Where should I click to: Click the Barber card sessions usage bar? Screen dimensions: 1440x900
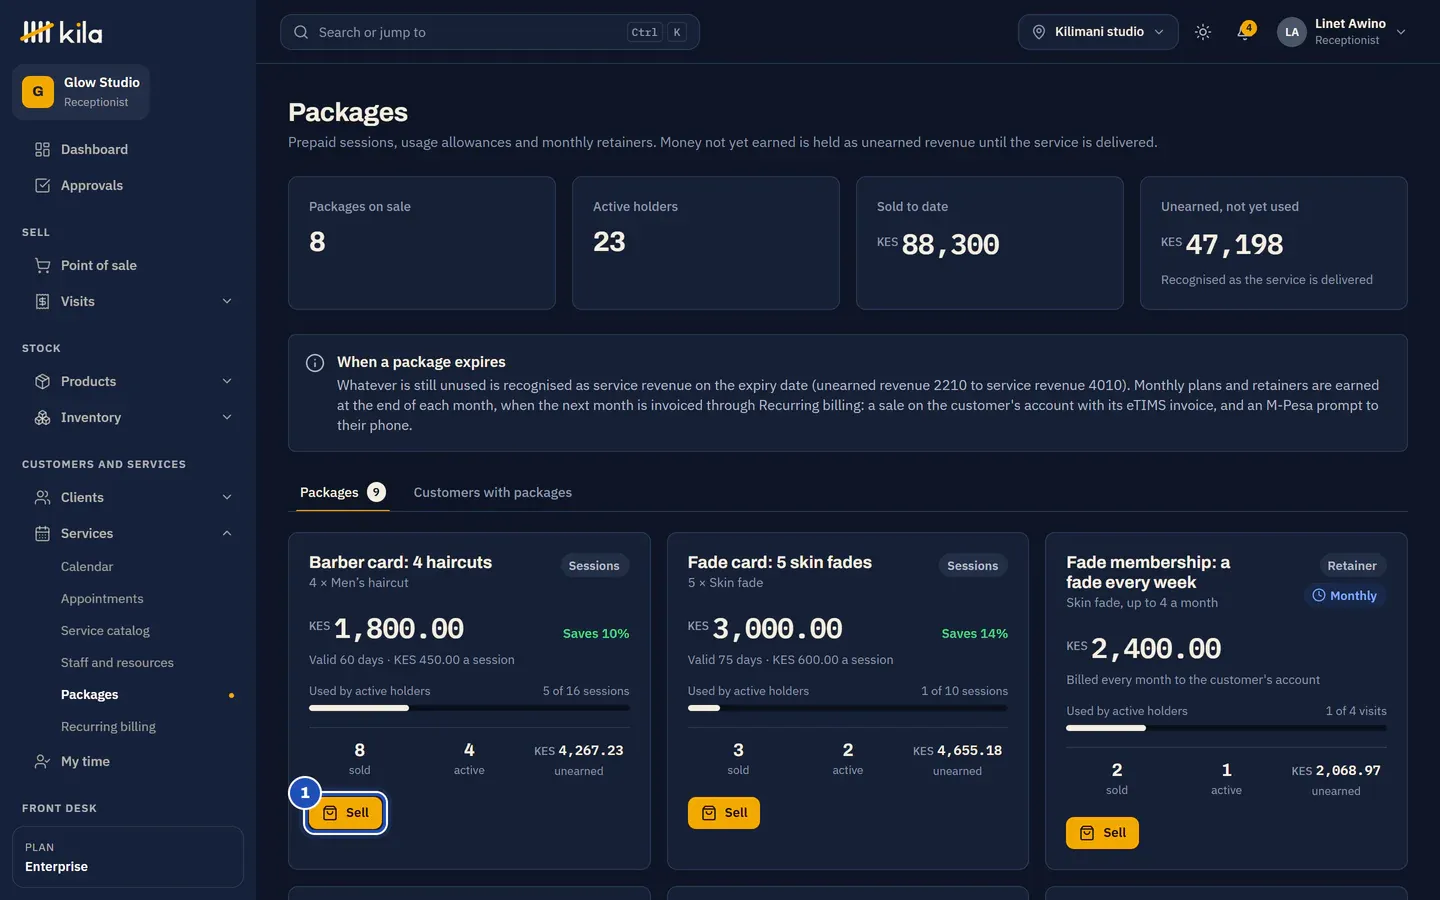click(469, 708)
